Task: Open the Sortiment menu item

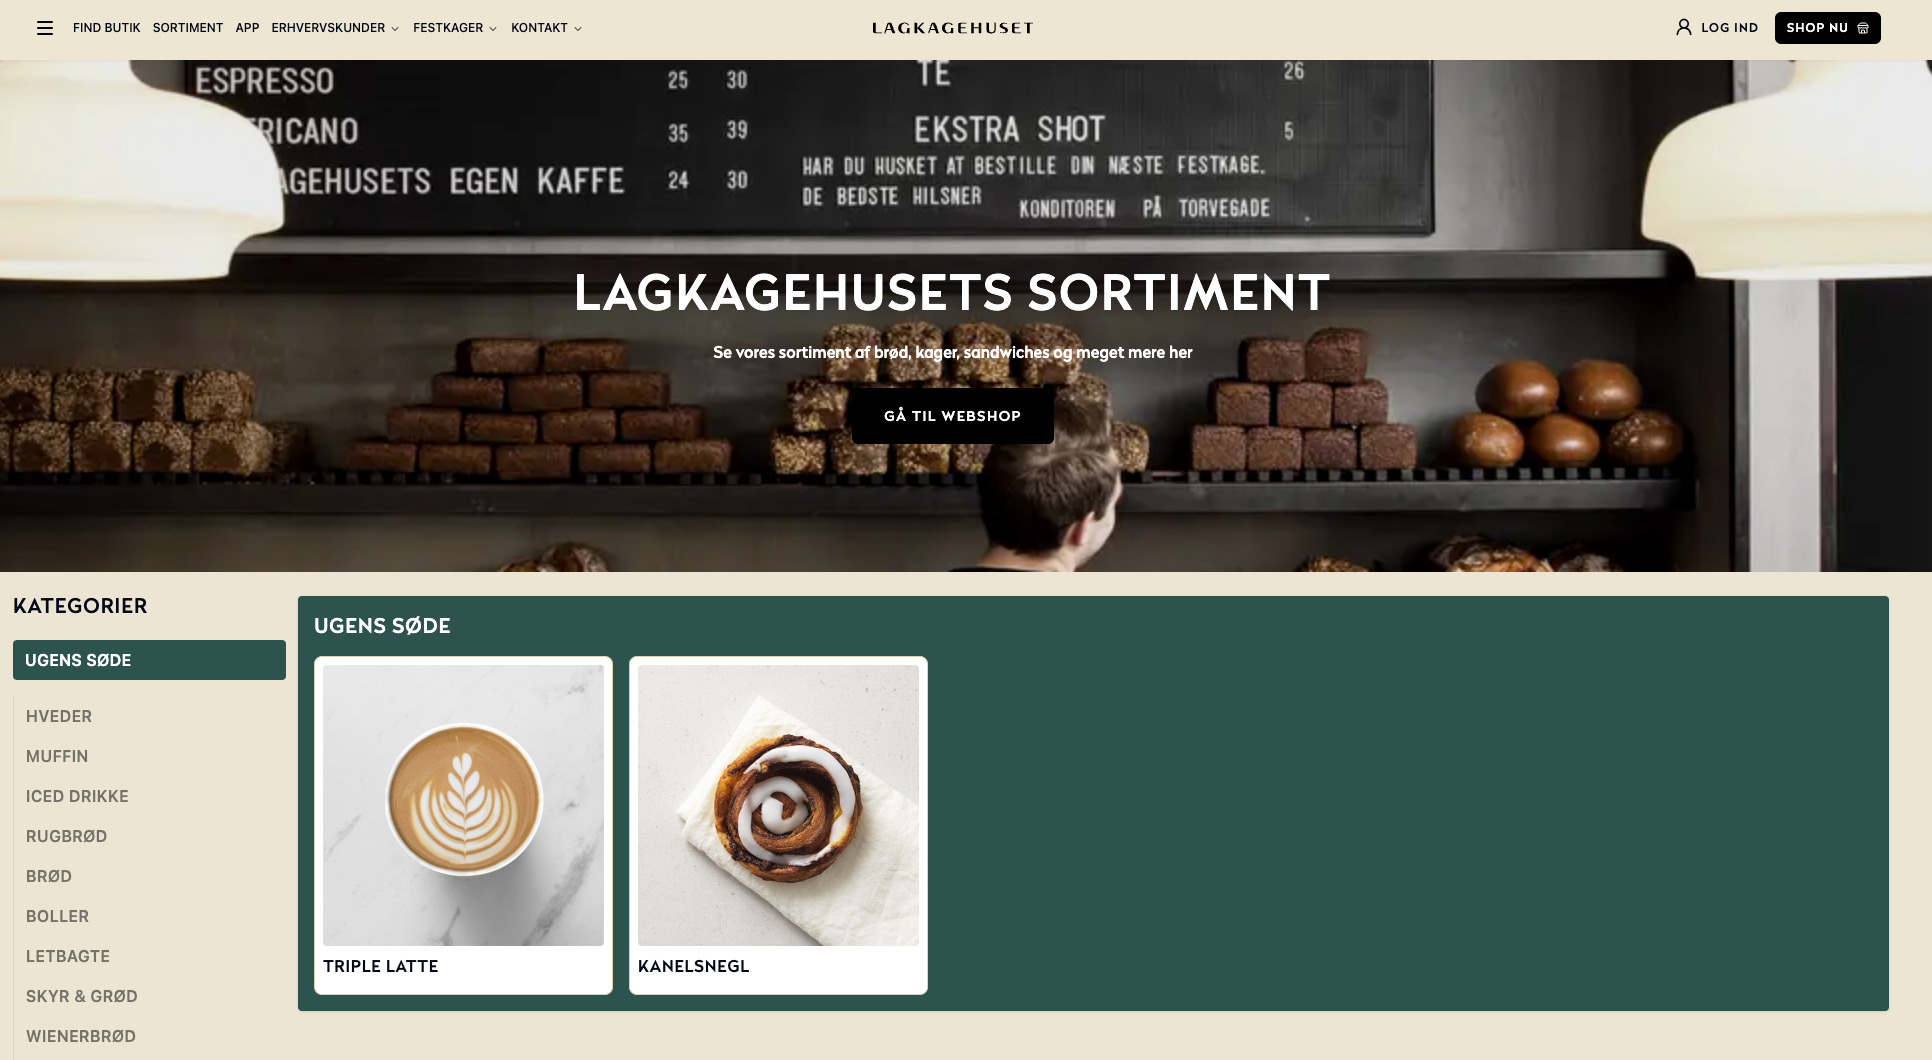Action: [188, 28]
